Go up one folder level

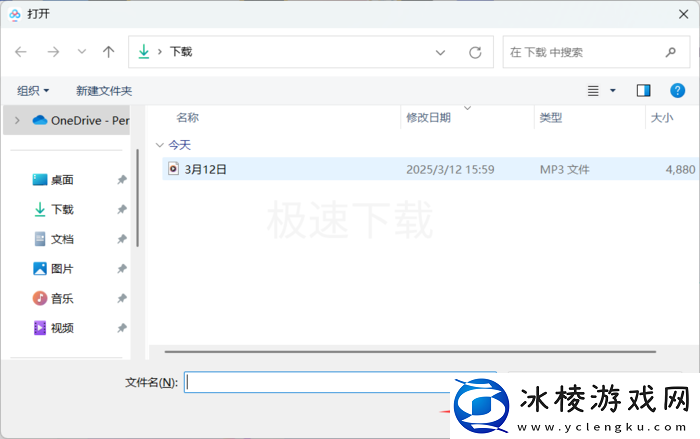pos(108,52)
